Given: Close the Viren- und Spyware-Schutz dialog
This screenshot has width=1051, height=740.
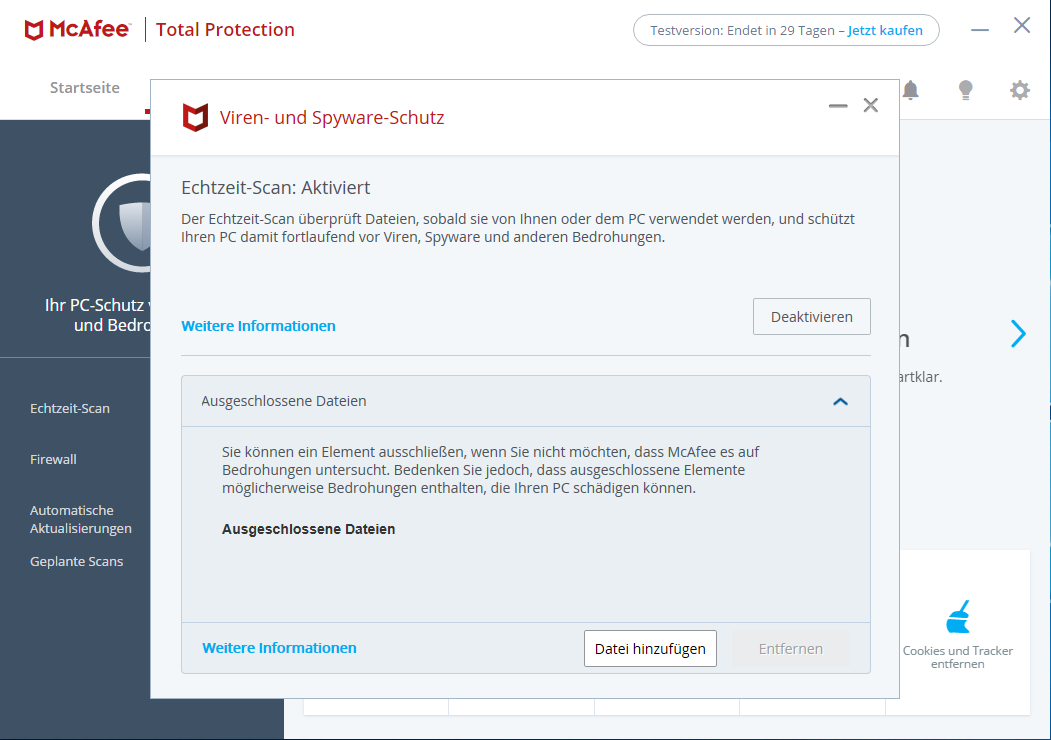Looking at the screenshot, I should 871,106.
